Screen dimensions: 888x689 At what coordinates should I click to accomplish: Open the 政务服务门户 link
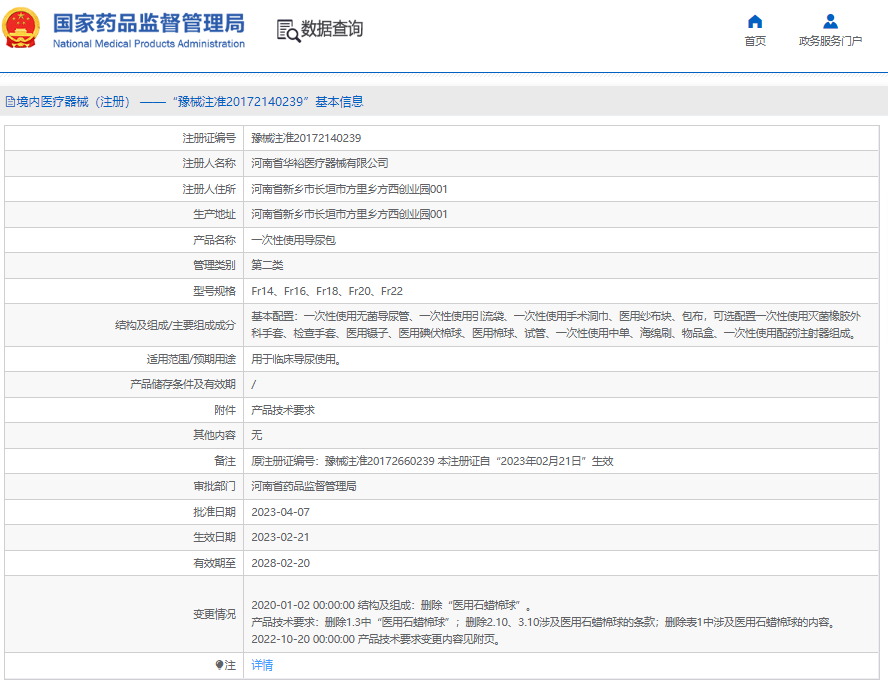830,41
